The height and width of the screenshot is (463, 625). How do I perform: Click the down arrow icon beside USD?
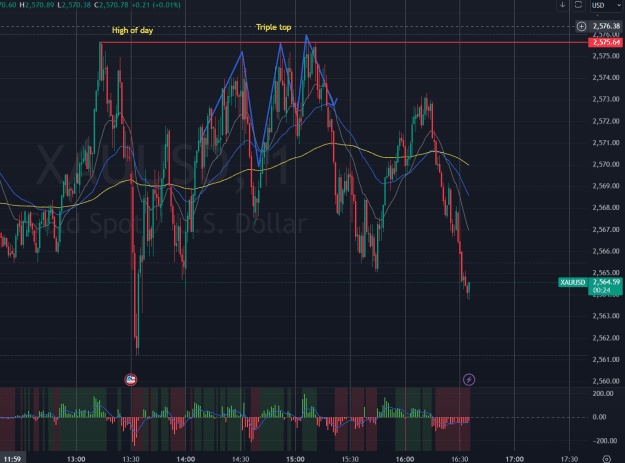click(562, 5)
